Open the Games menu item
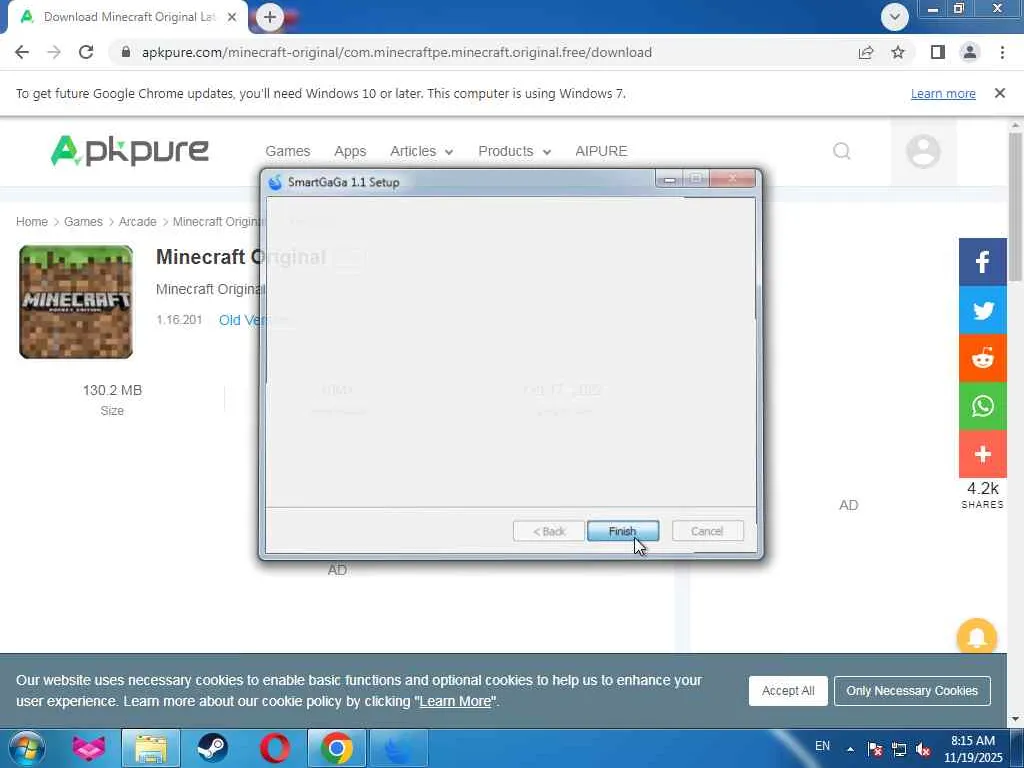The height and width of the screenshot is (768, 1024). (287, 151)
